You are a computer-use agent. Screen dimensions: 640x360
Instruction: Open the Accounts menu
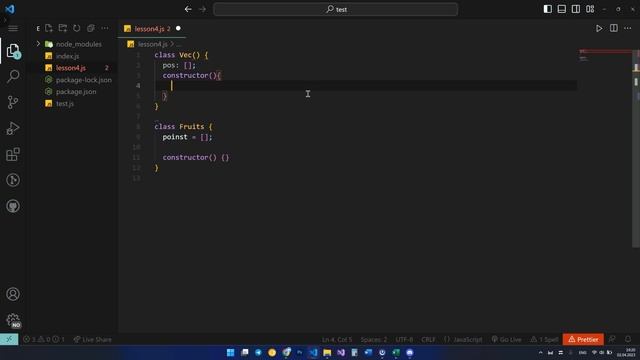point(13,294)
